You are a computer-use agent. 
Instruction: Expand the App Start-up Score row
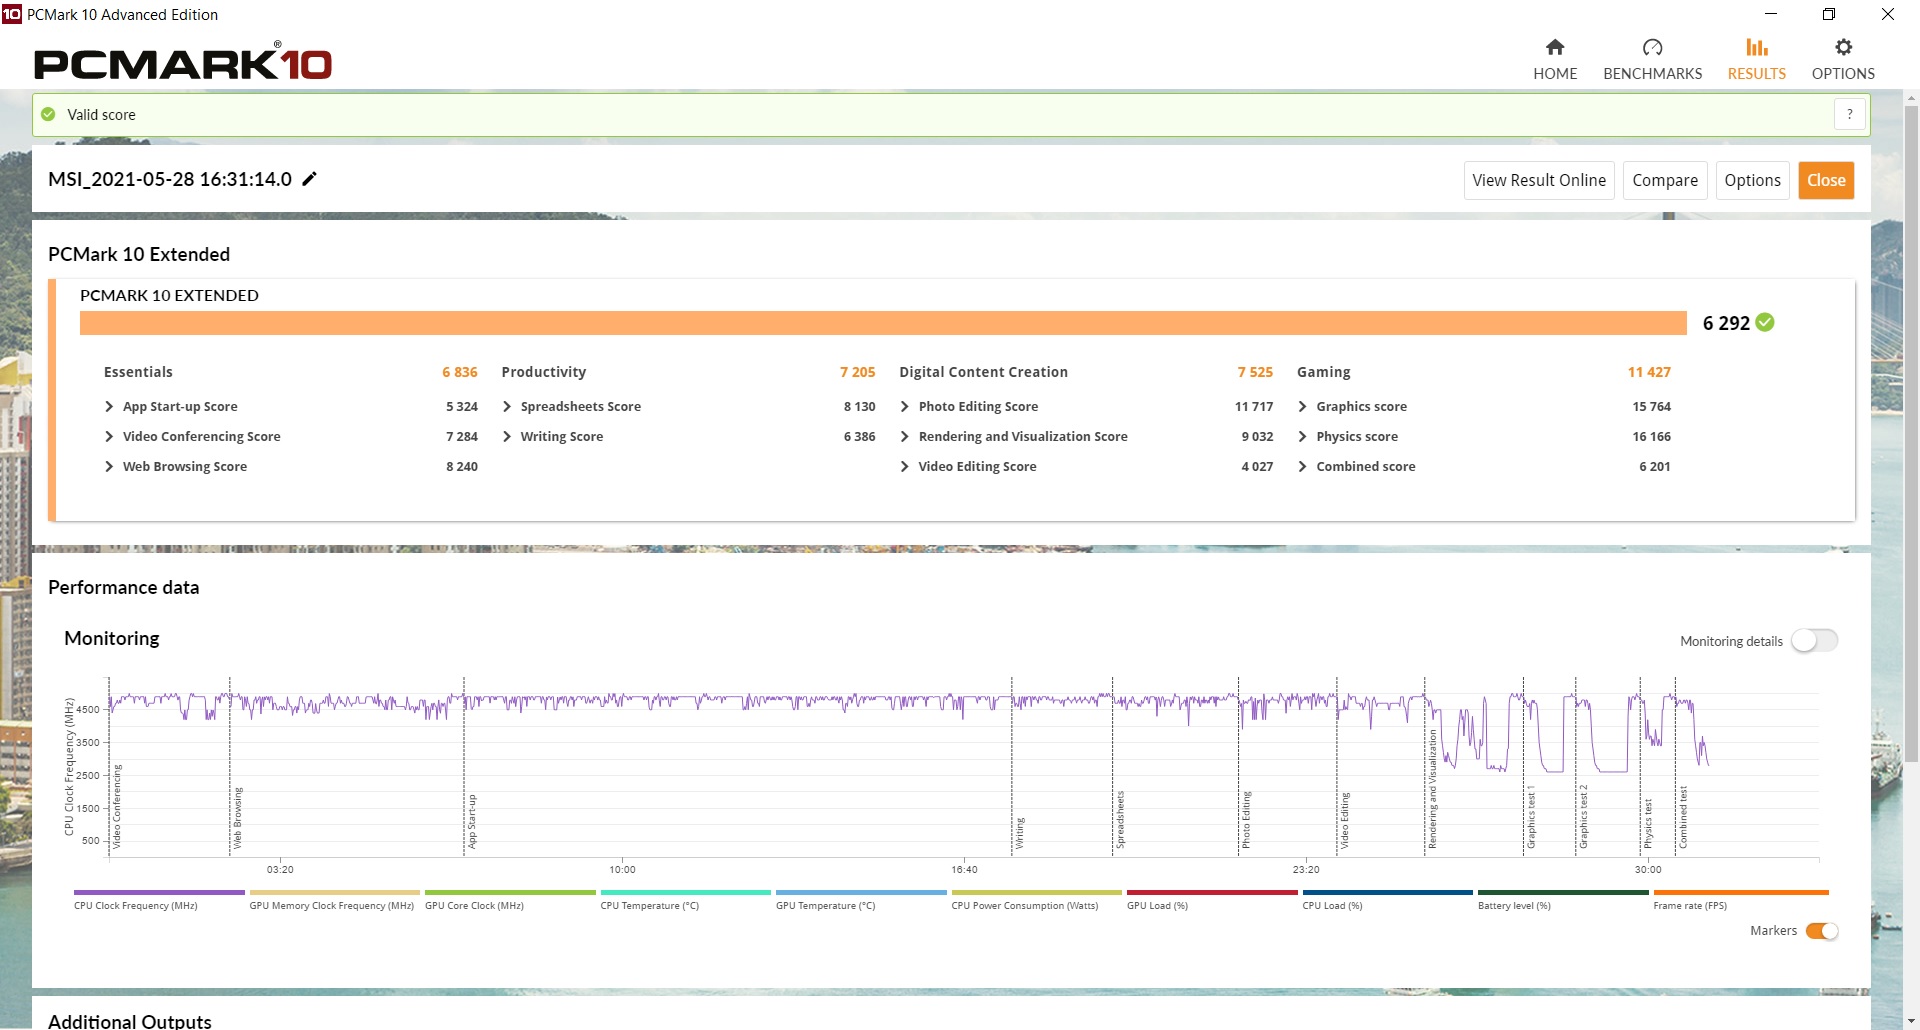pyautogui.click(x=109, y=407)
